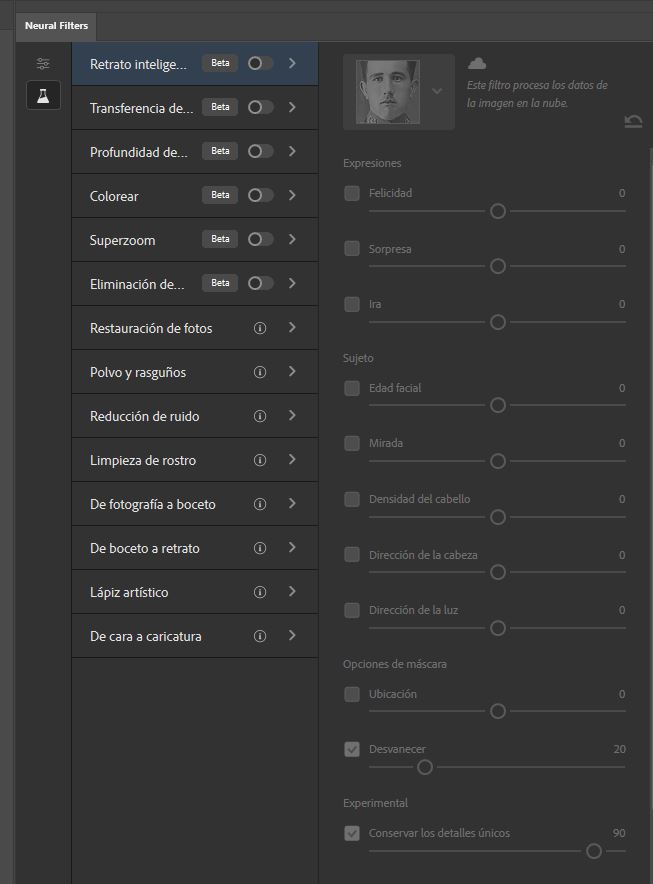Screen dimensions: 653x884
Task: Select the beta flask filters icon
Action: pos(43,95)
